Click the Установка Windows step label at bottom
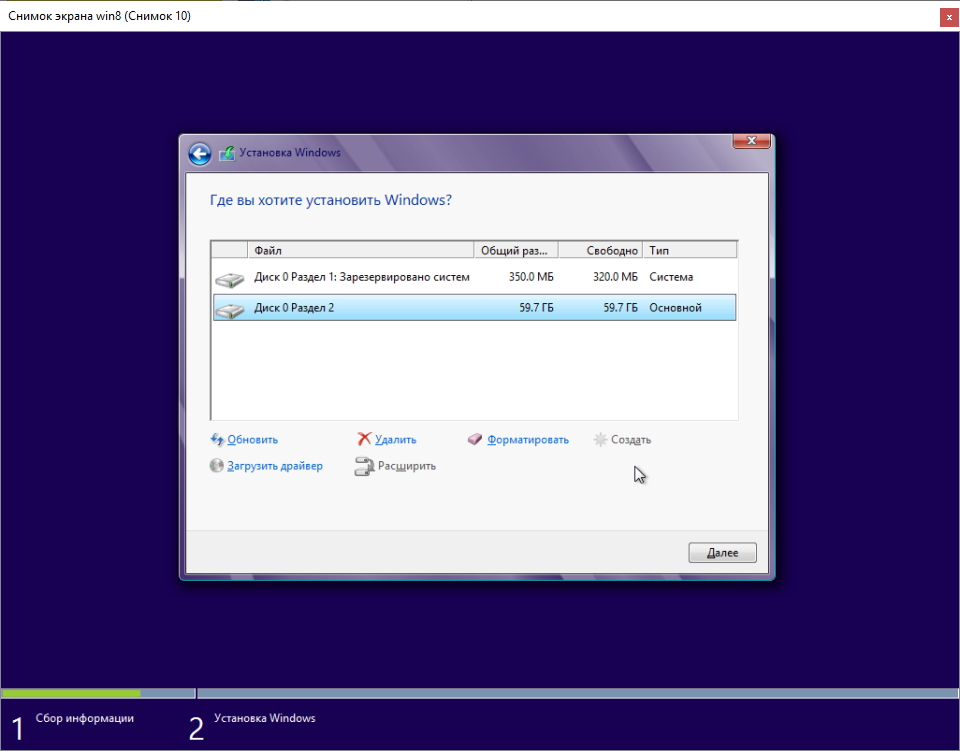 pyautogui.click(x=264, y=718)
